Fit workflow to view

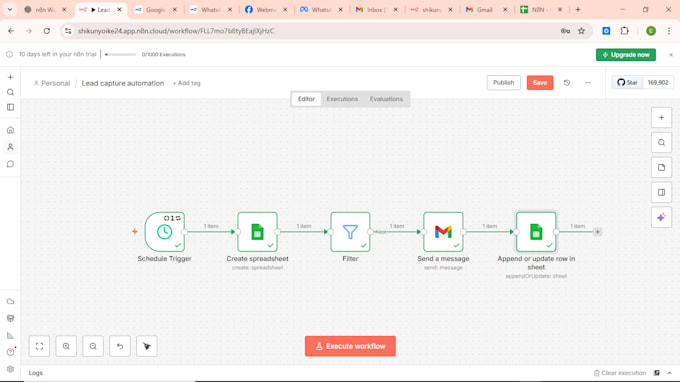[39, 346]
